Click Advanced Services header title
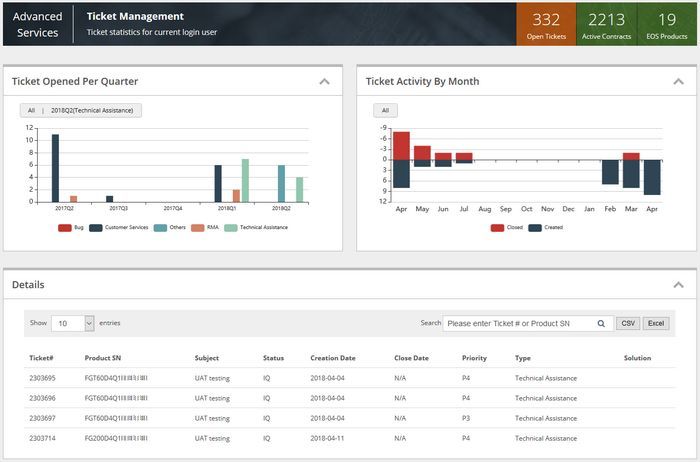700x462 pixels. (38, 25)
